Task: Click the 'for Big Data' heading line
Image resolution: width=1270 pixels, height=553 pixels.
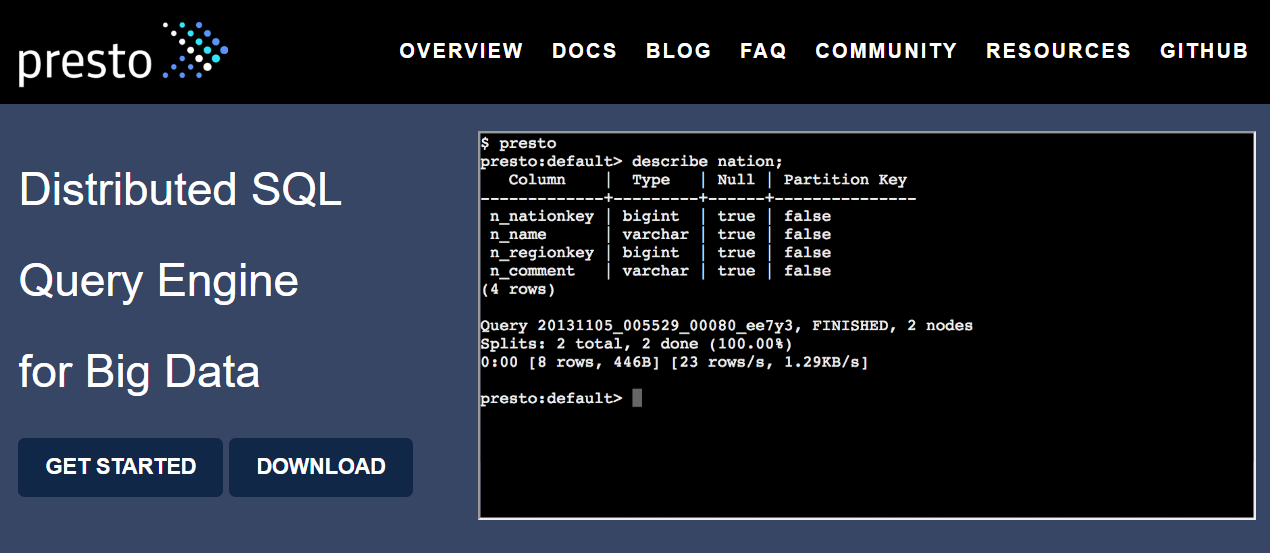Action: 139,372
